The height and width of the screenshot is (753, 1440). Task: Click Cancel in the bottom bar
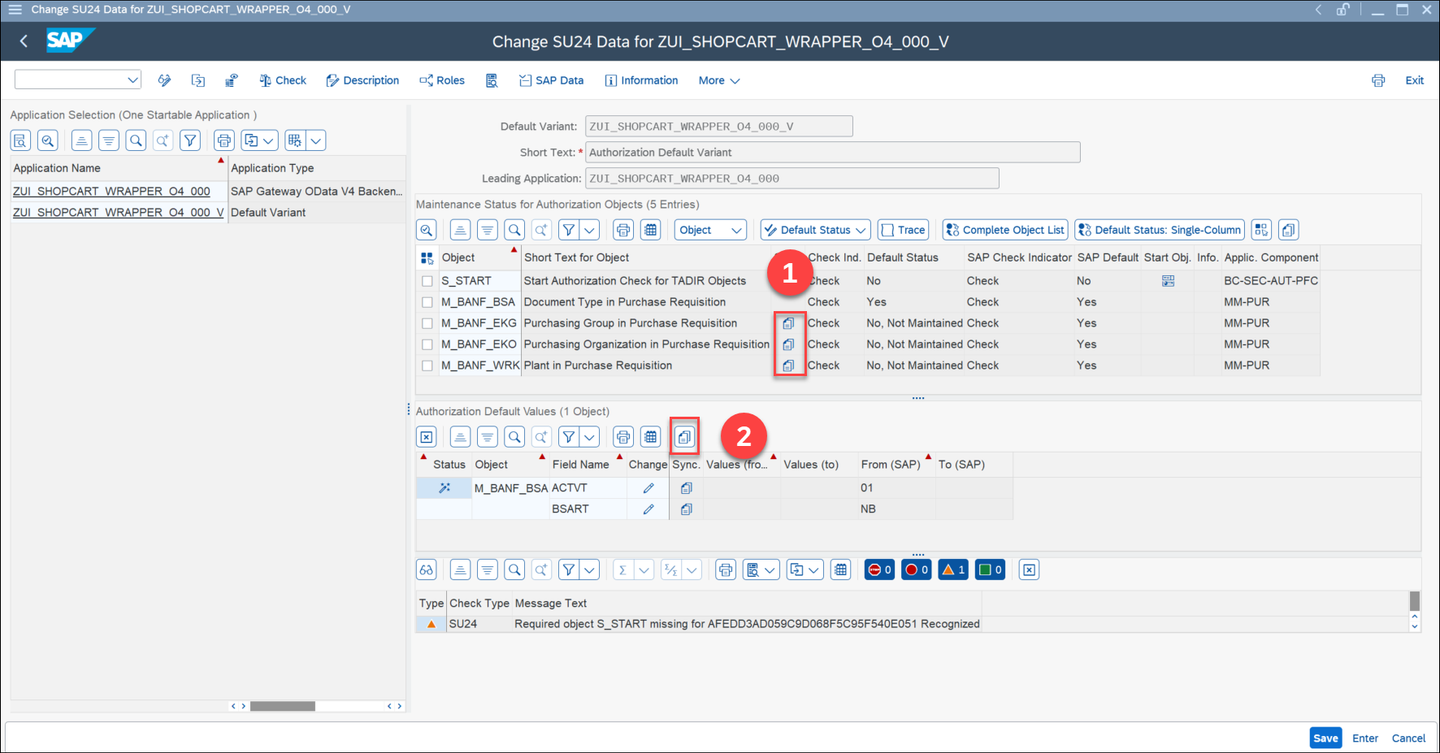(x=1408, y=738)
